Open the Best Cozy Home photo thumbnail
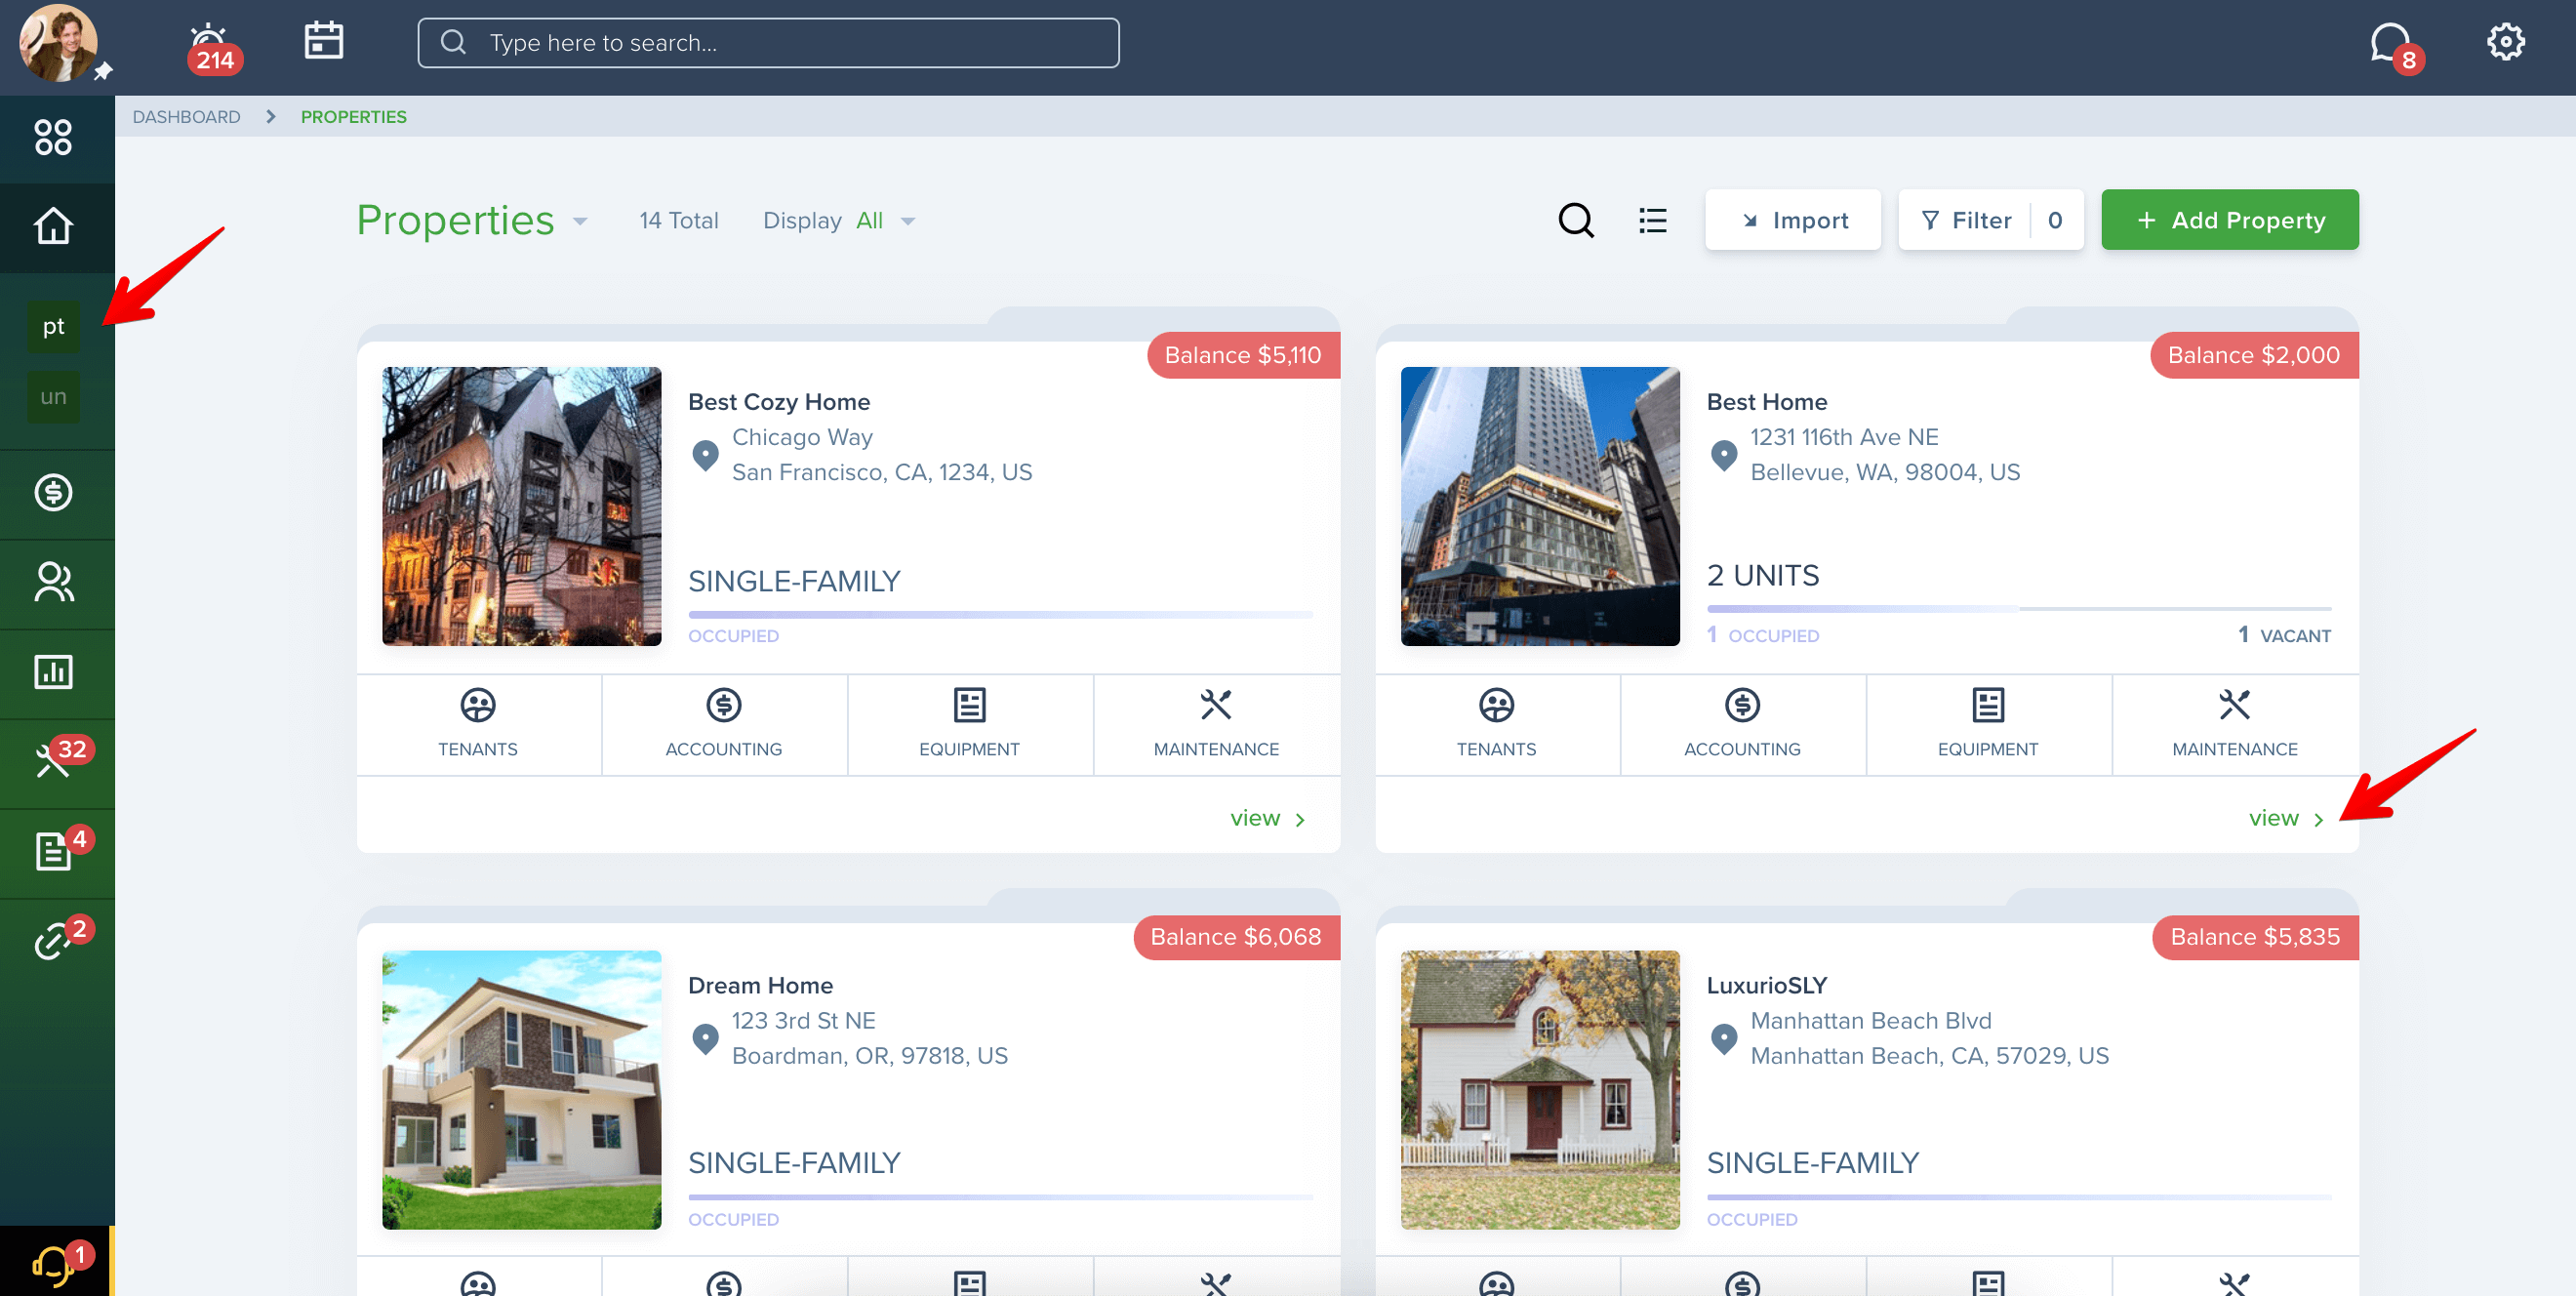This screenshot has height=1296, width=2576. click(x=522, y=506)
